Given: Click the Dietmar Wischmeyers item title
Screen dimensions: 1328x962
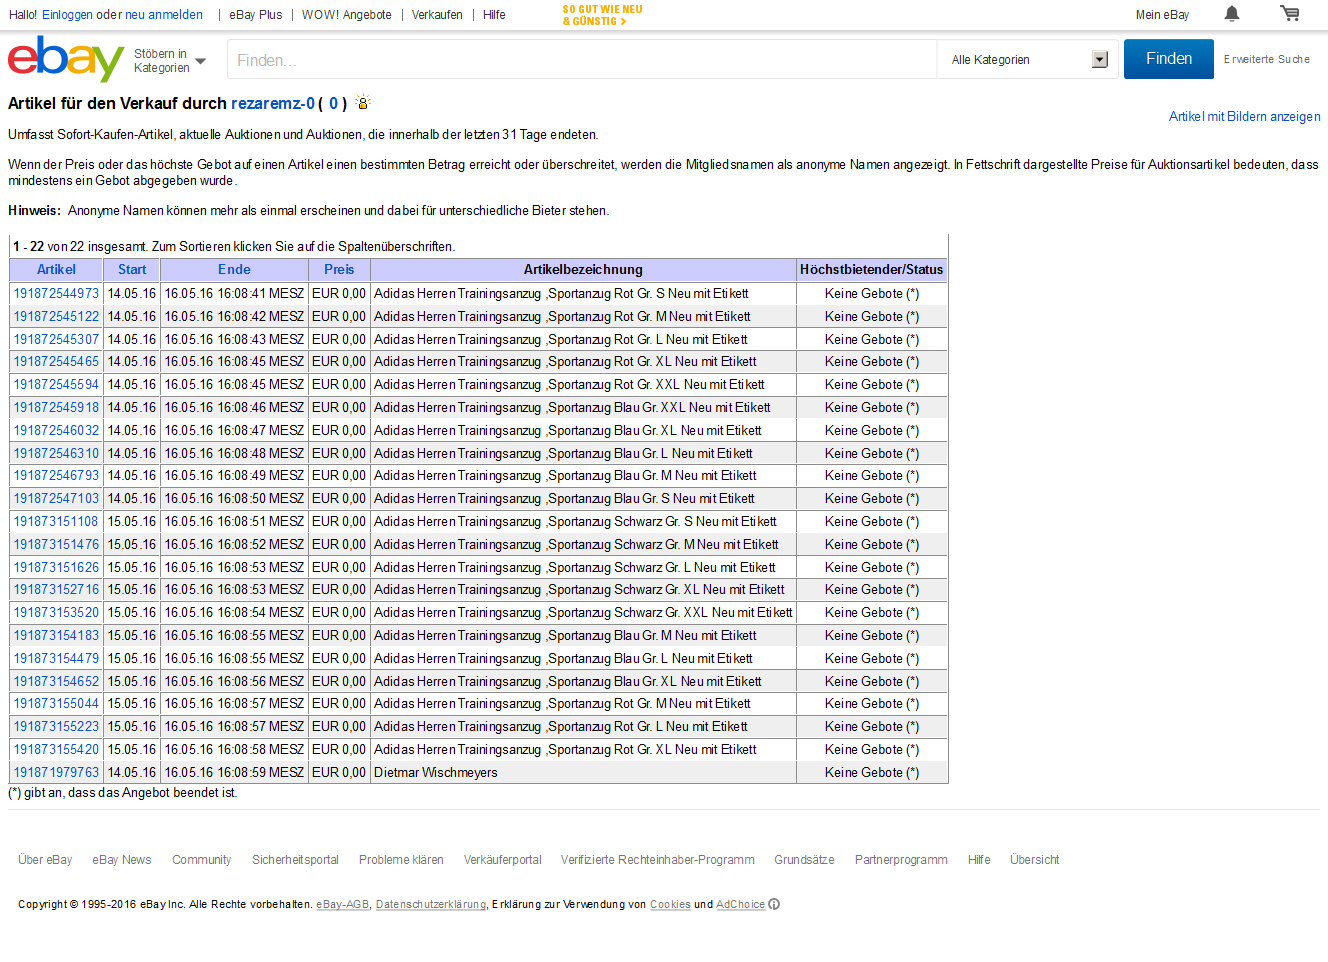Looking at the screenshot, I should (x=435, y=773).
